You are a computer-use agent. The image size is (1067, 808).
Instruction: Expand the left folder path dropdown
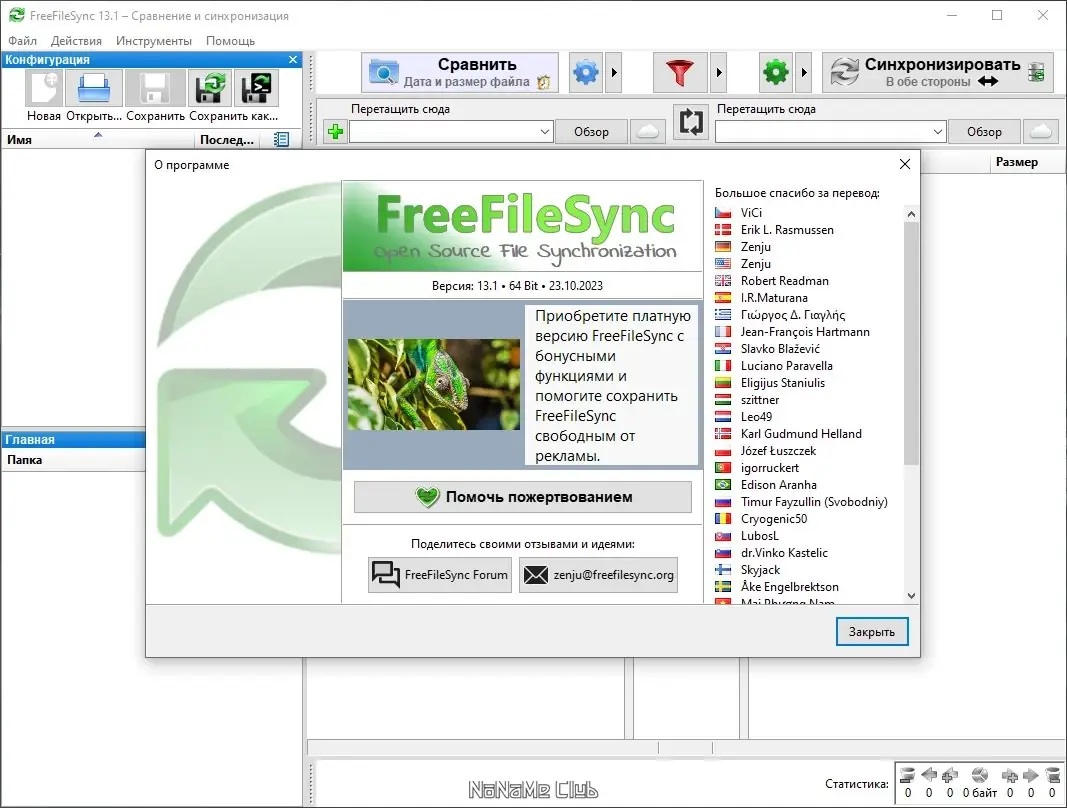click(544, 132)
